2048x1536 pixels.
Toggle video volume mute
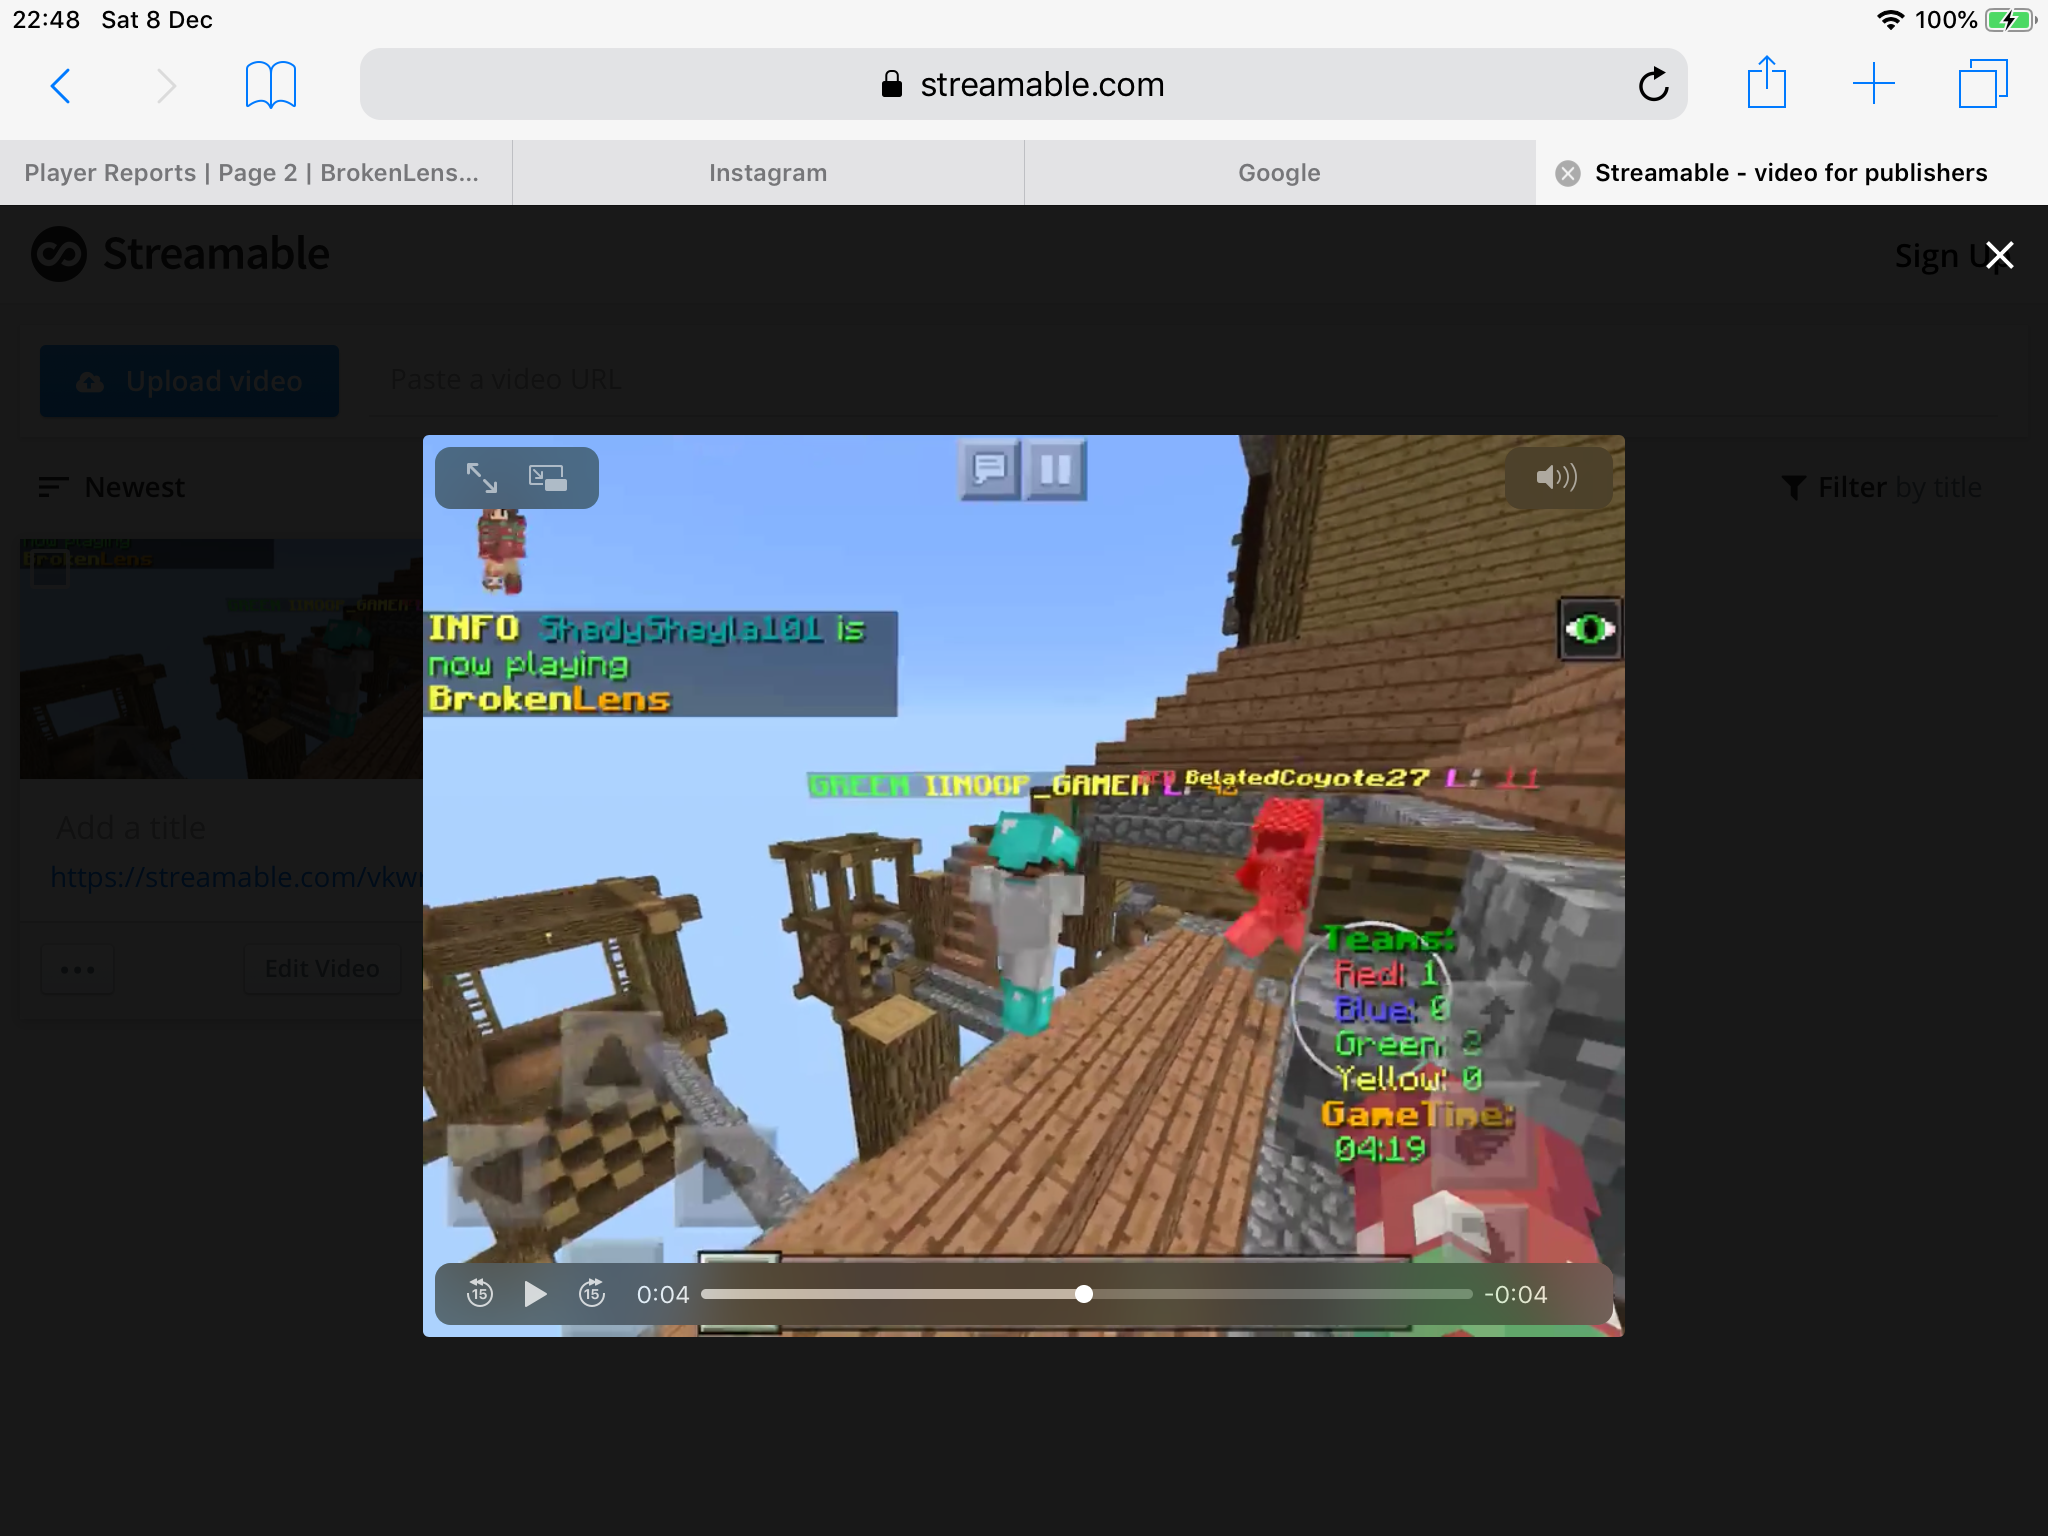[x=1557, y=477]
